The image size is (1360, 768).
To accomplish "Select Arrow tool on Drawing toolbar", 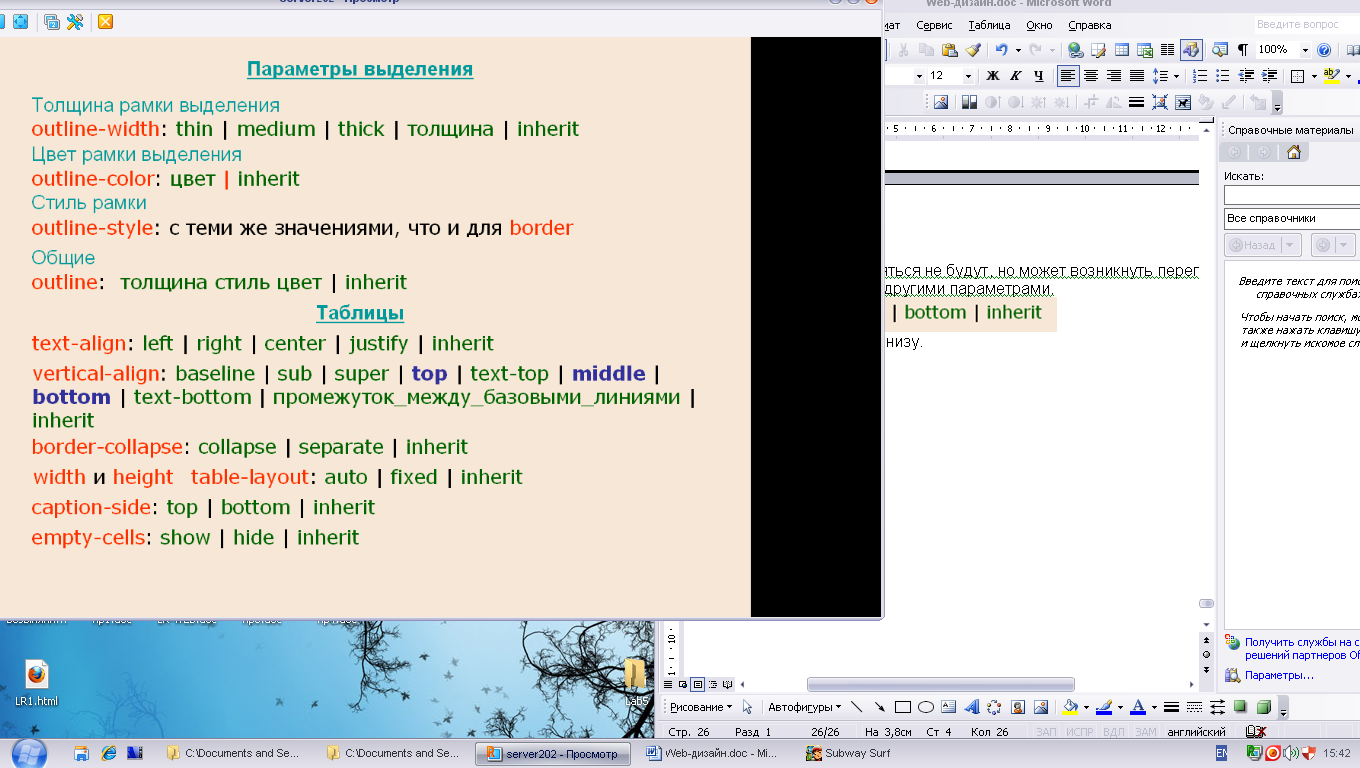I will point(880,707).
